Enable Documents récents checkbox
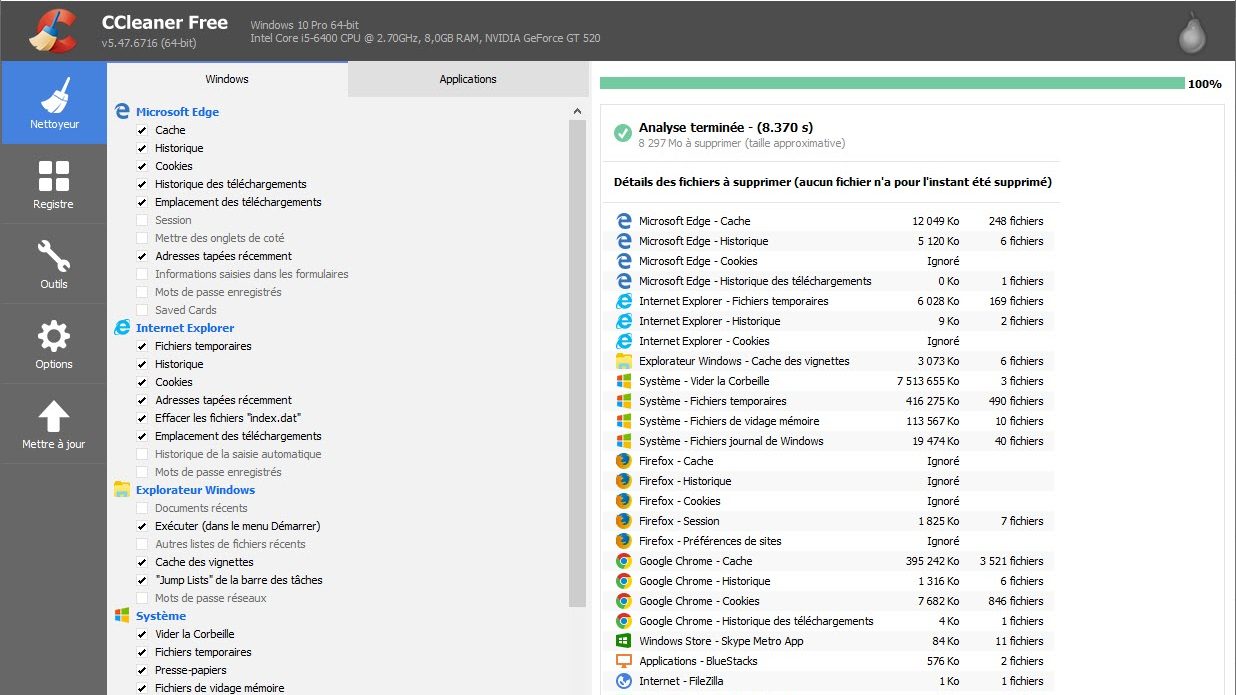This screenshot has height=695, width=1236. coord(142,508)
